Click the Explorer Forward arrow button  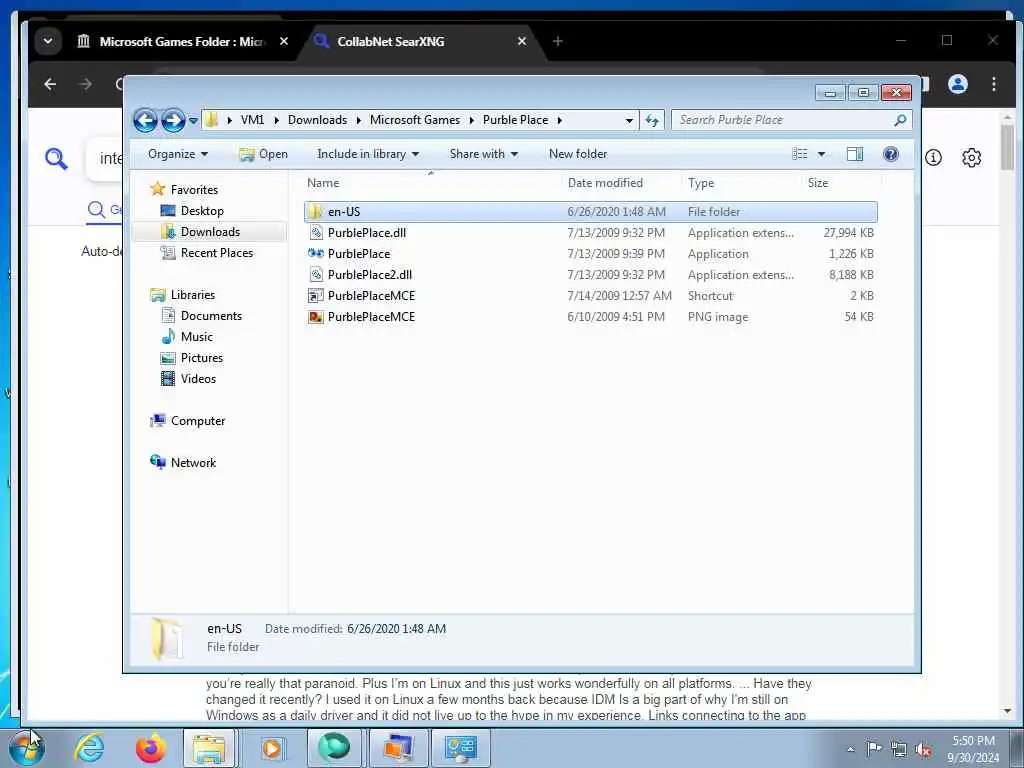(x=173, y=120)
